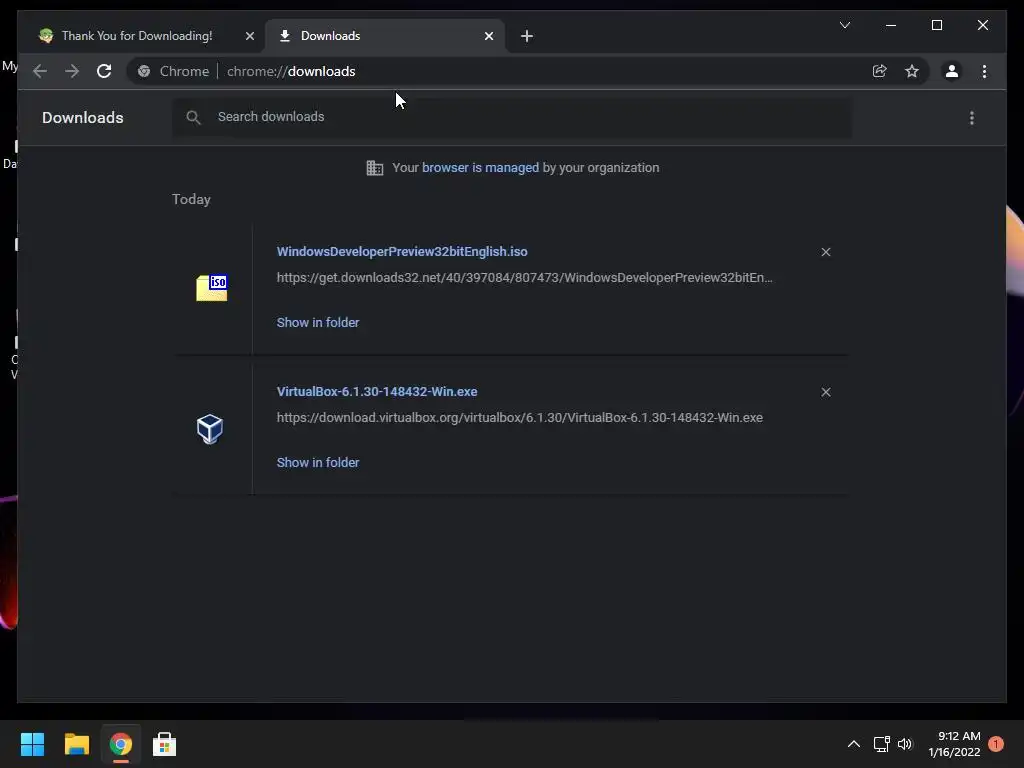Open the Chrome three-dot main menu

tap(984, 71)
